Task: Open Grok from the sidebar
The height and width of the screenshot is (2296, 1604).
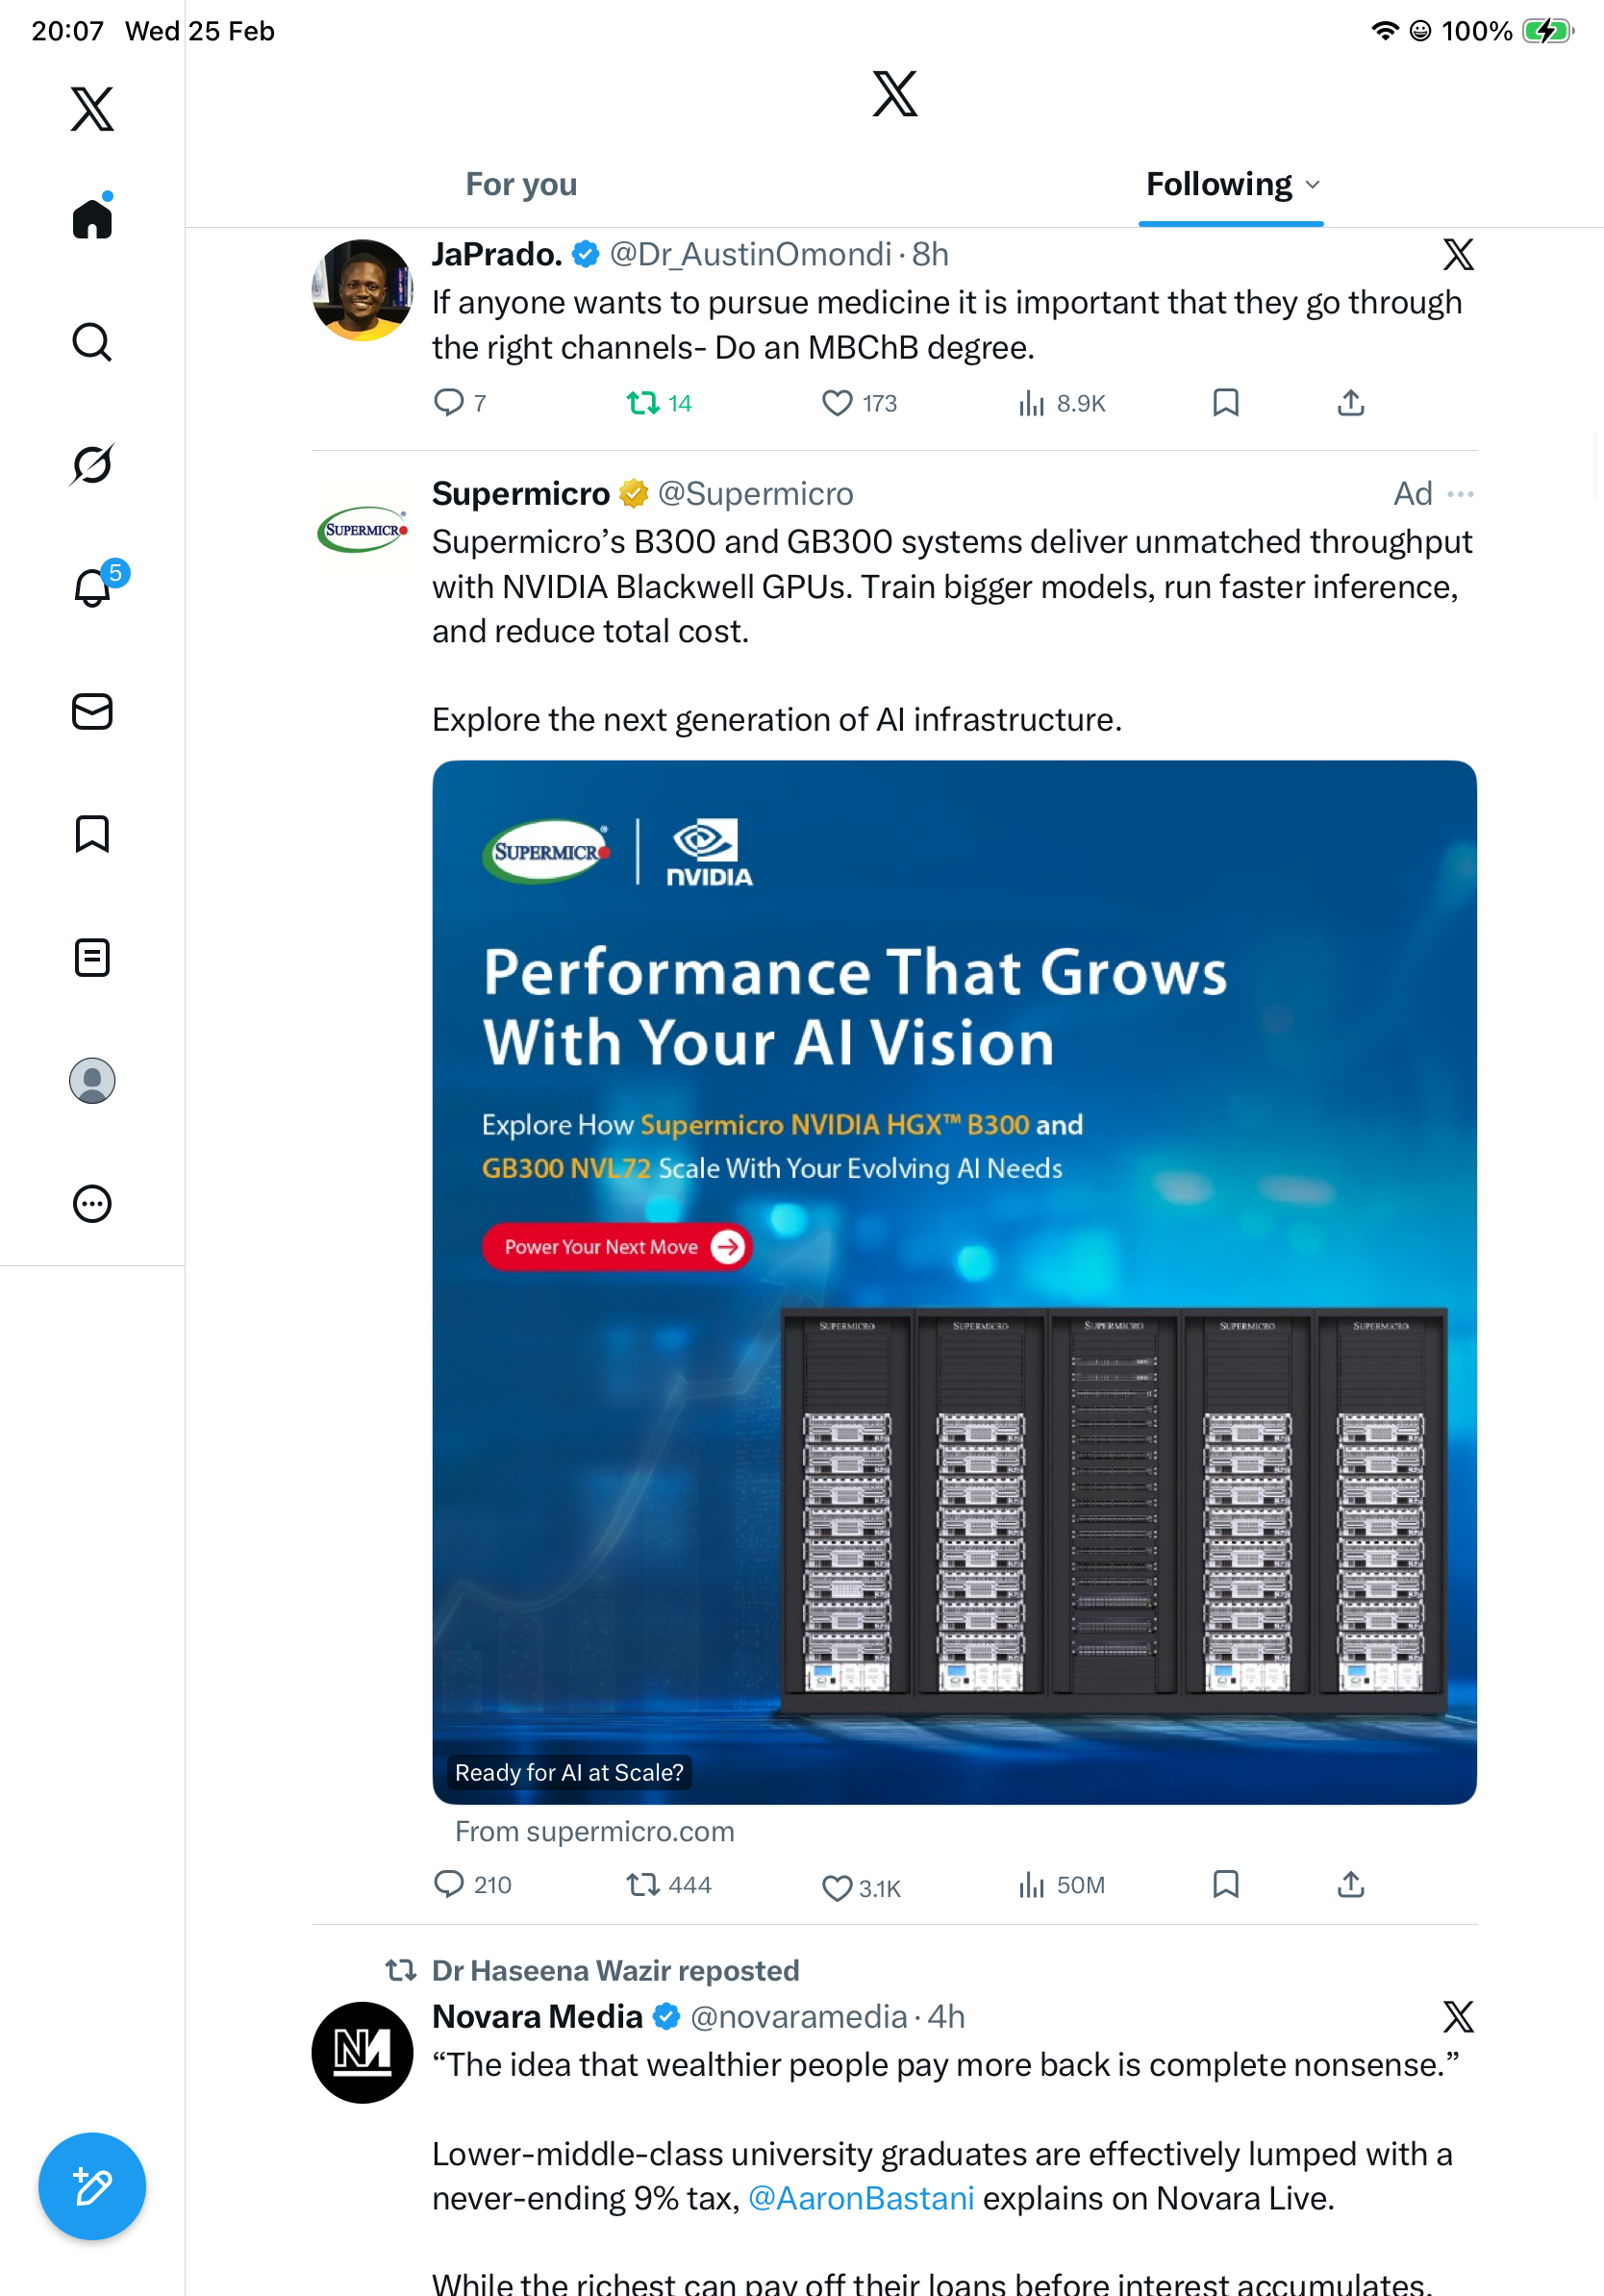Action: 92,464
